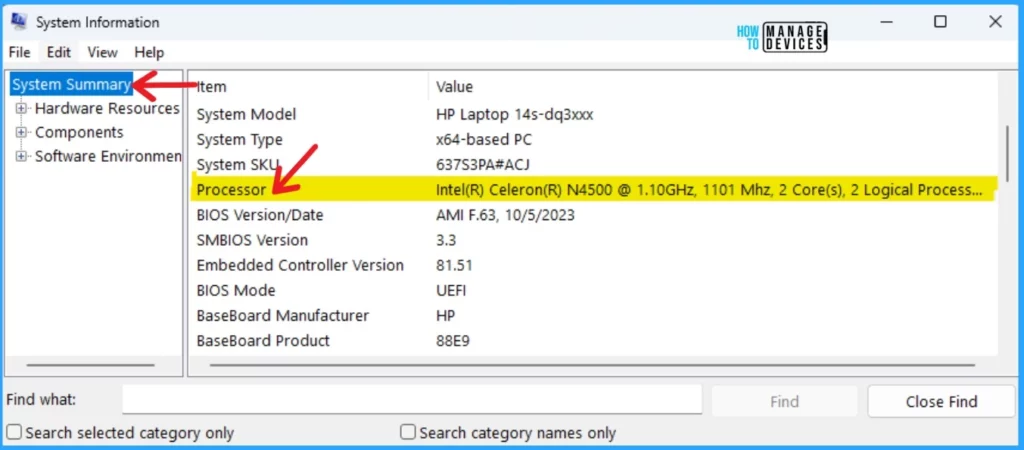Click the Find what input field

pyautogui.click(x=411, y=400)
